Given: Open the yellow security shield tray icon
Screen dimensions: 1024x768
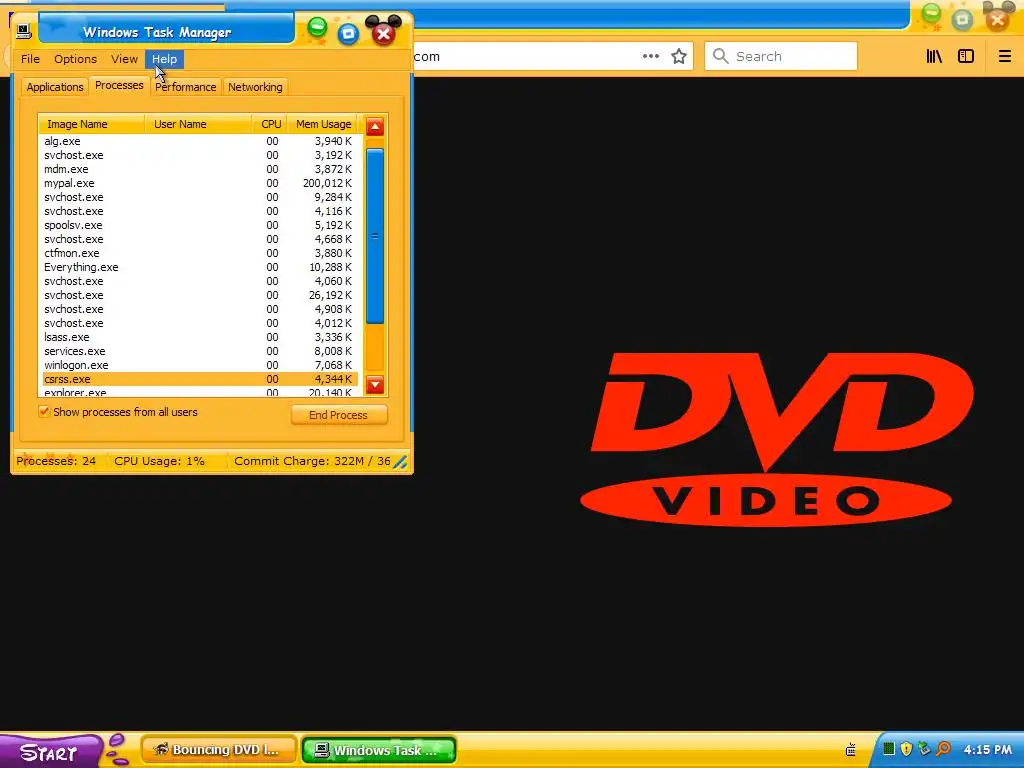Looking at the screenshot, I should pos(906,749).
